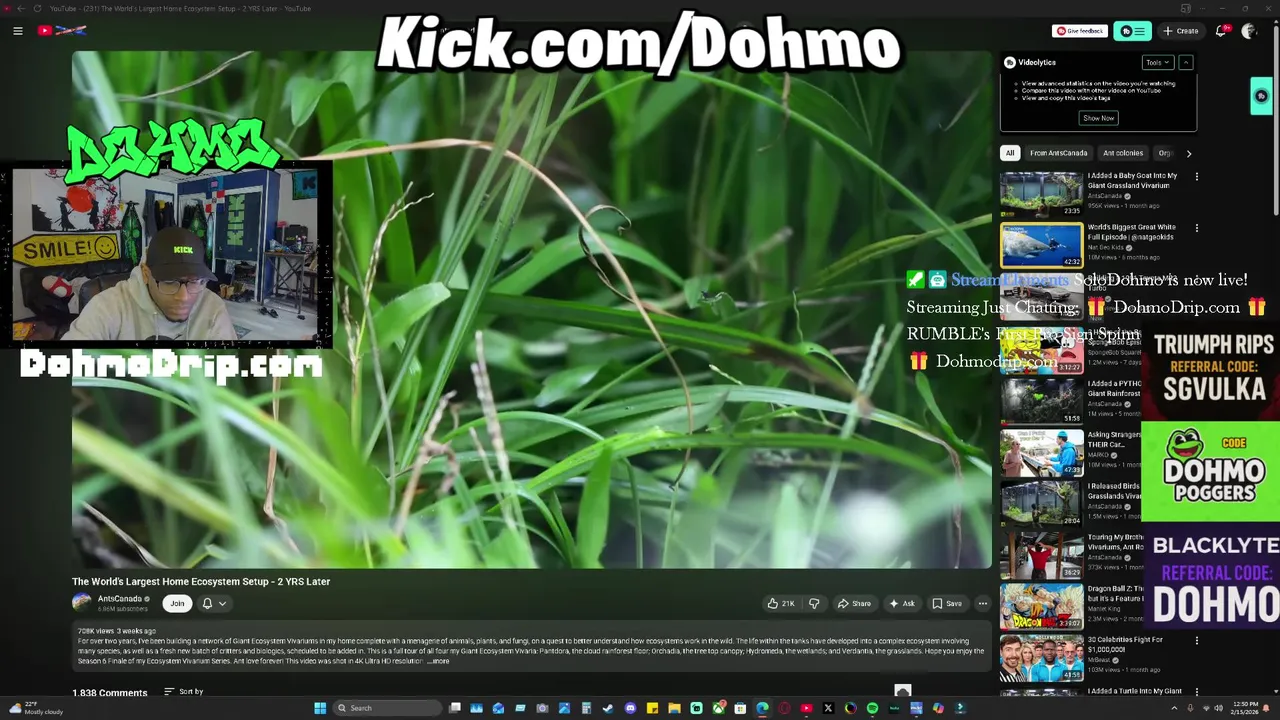Screen dimensions: 1280x720
Task: Click the Ask button under the video
Action: (x=902, y=603)
